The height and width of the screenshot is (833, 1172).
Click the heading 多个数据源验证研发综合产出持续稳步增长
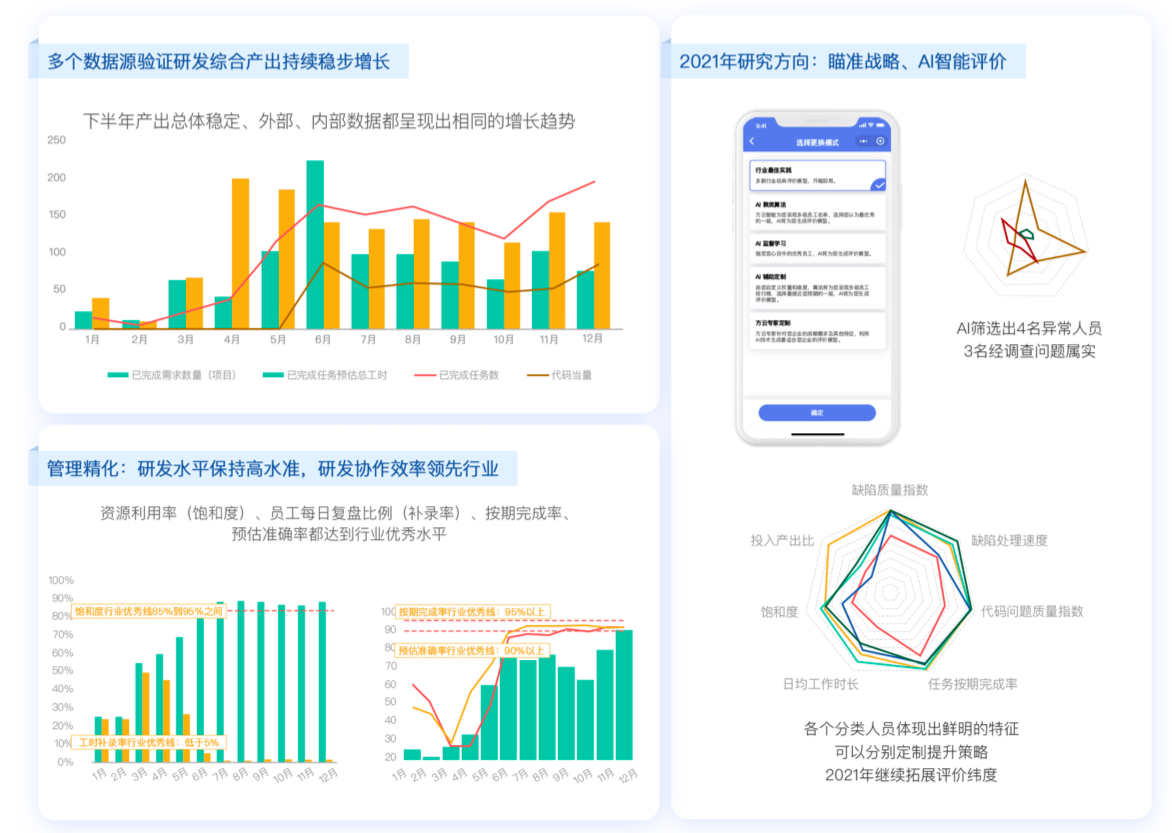coord(218,61)
